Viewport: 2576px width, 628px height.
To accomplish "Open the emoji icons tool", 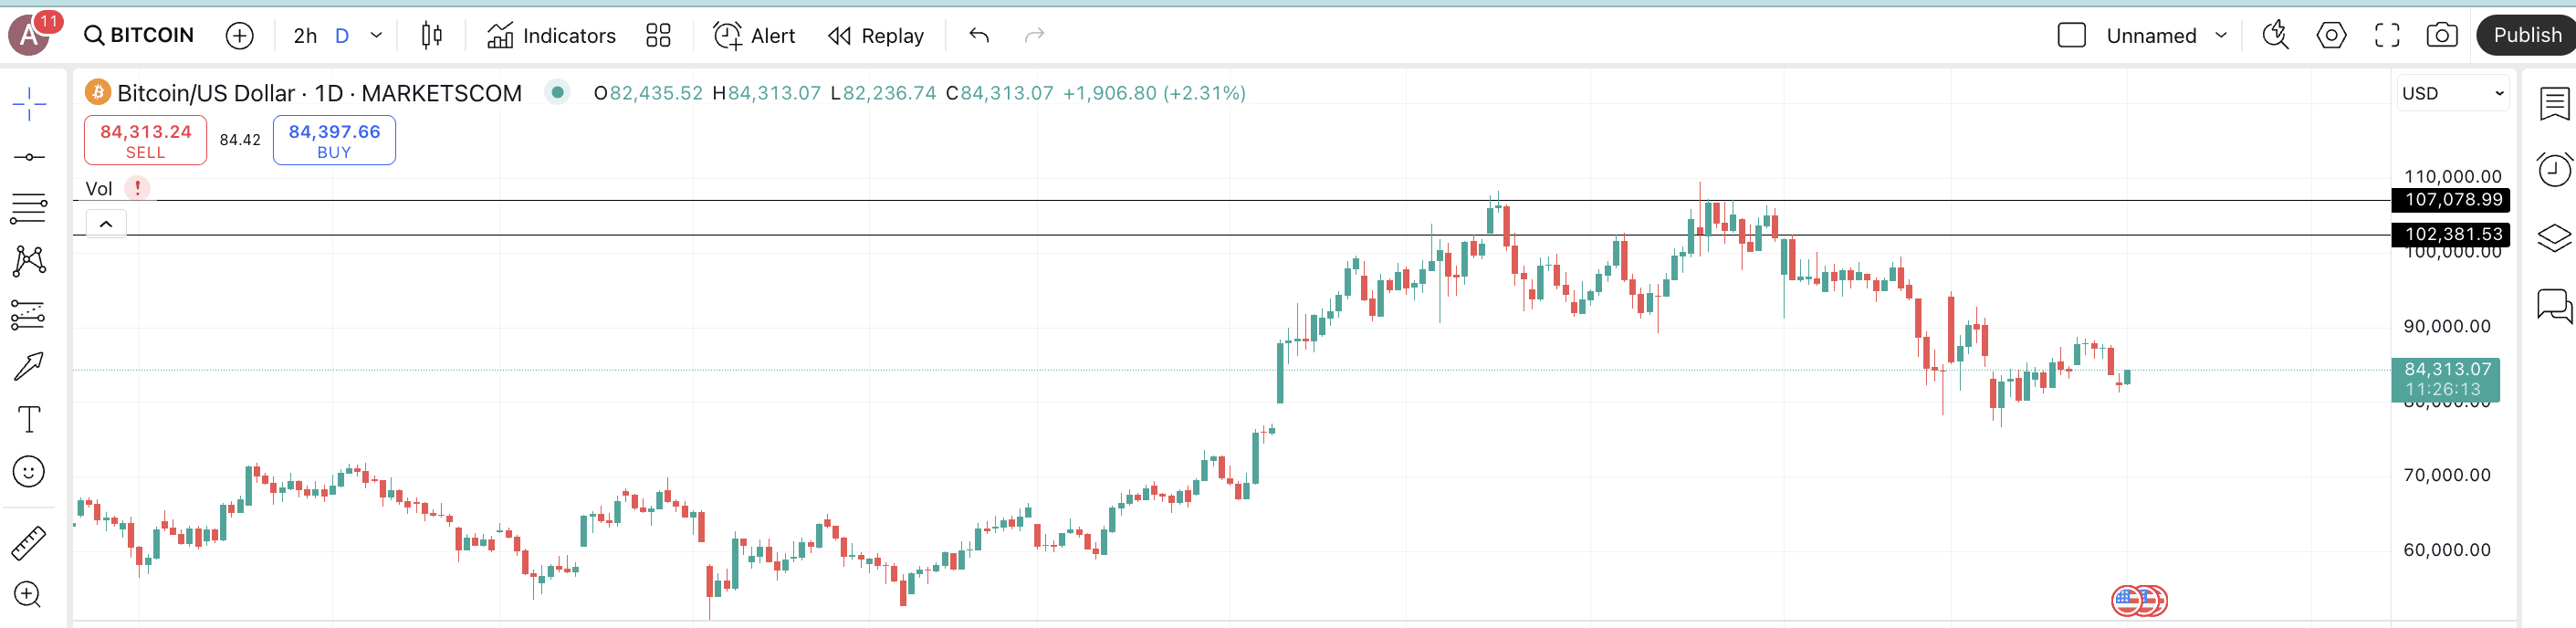I will [29, 471].
